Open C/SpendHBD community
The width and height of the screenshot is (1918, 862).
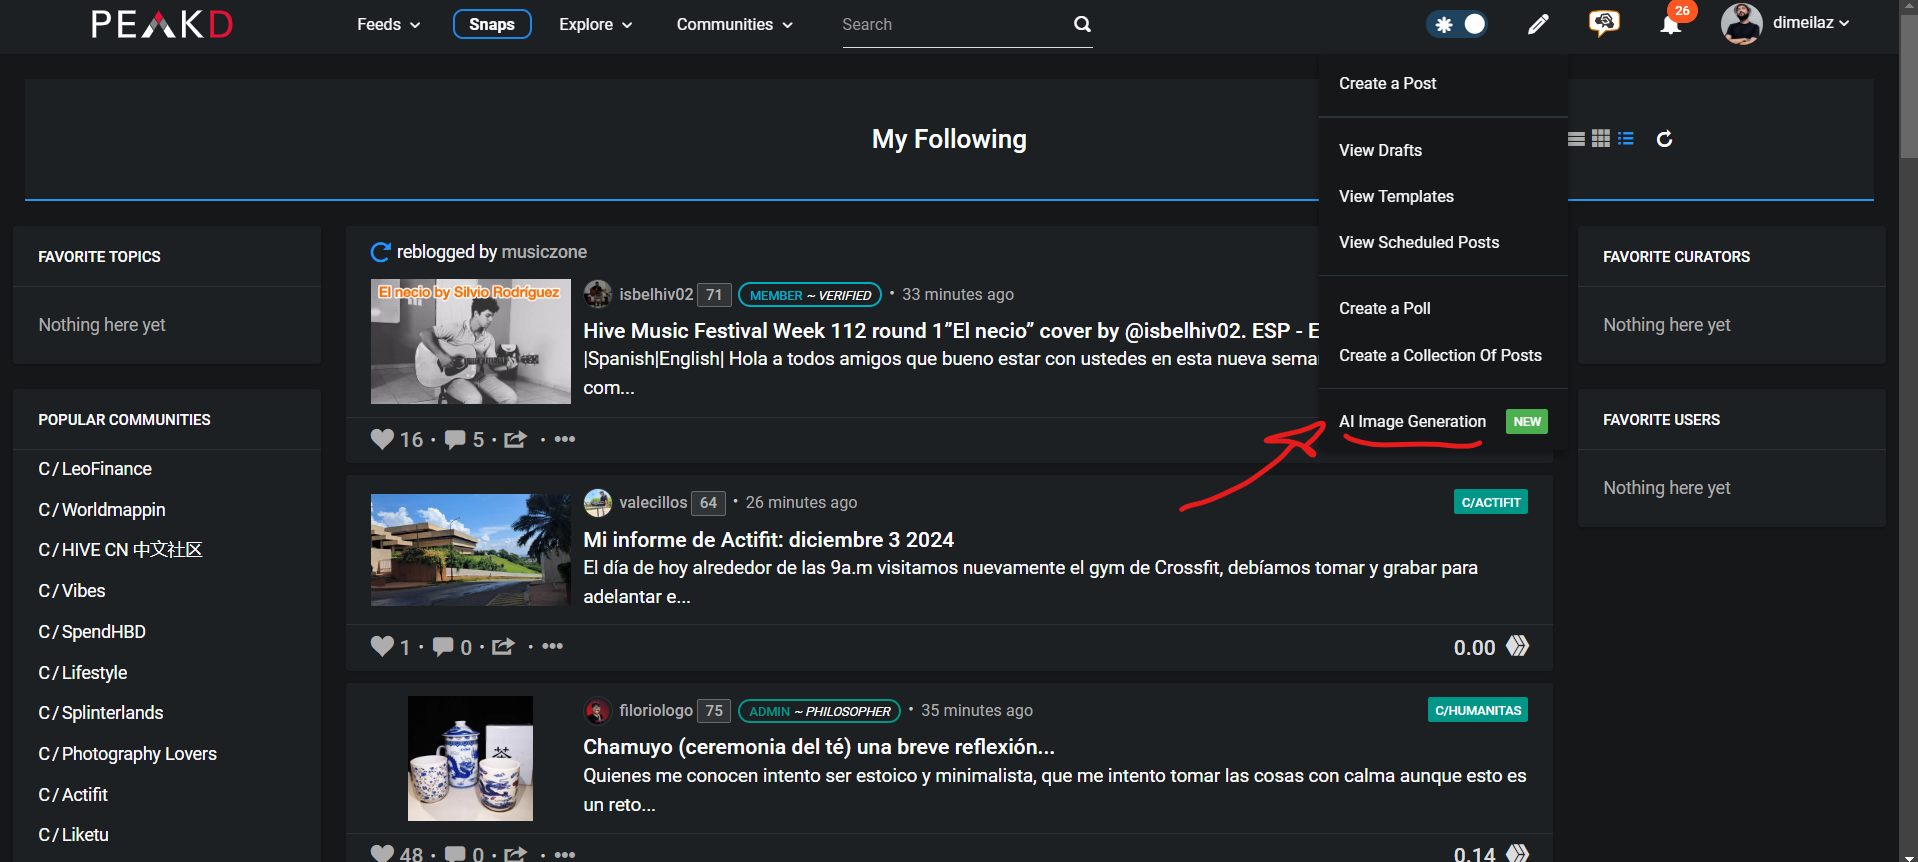(92, 632)
